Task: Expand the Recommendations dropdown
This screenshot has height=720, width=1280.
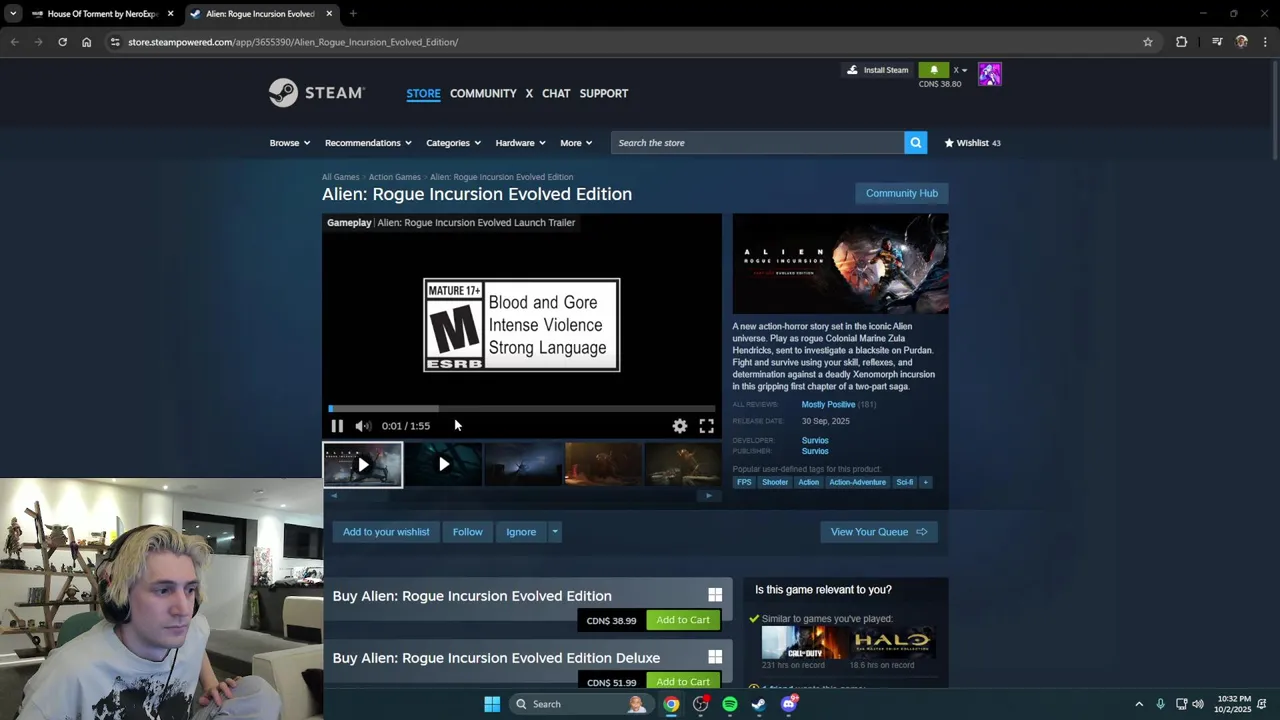Action: [368, 143]
